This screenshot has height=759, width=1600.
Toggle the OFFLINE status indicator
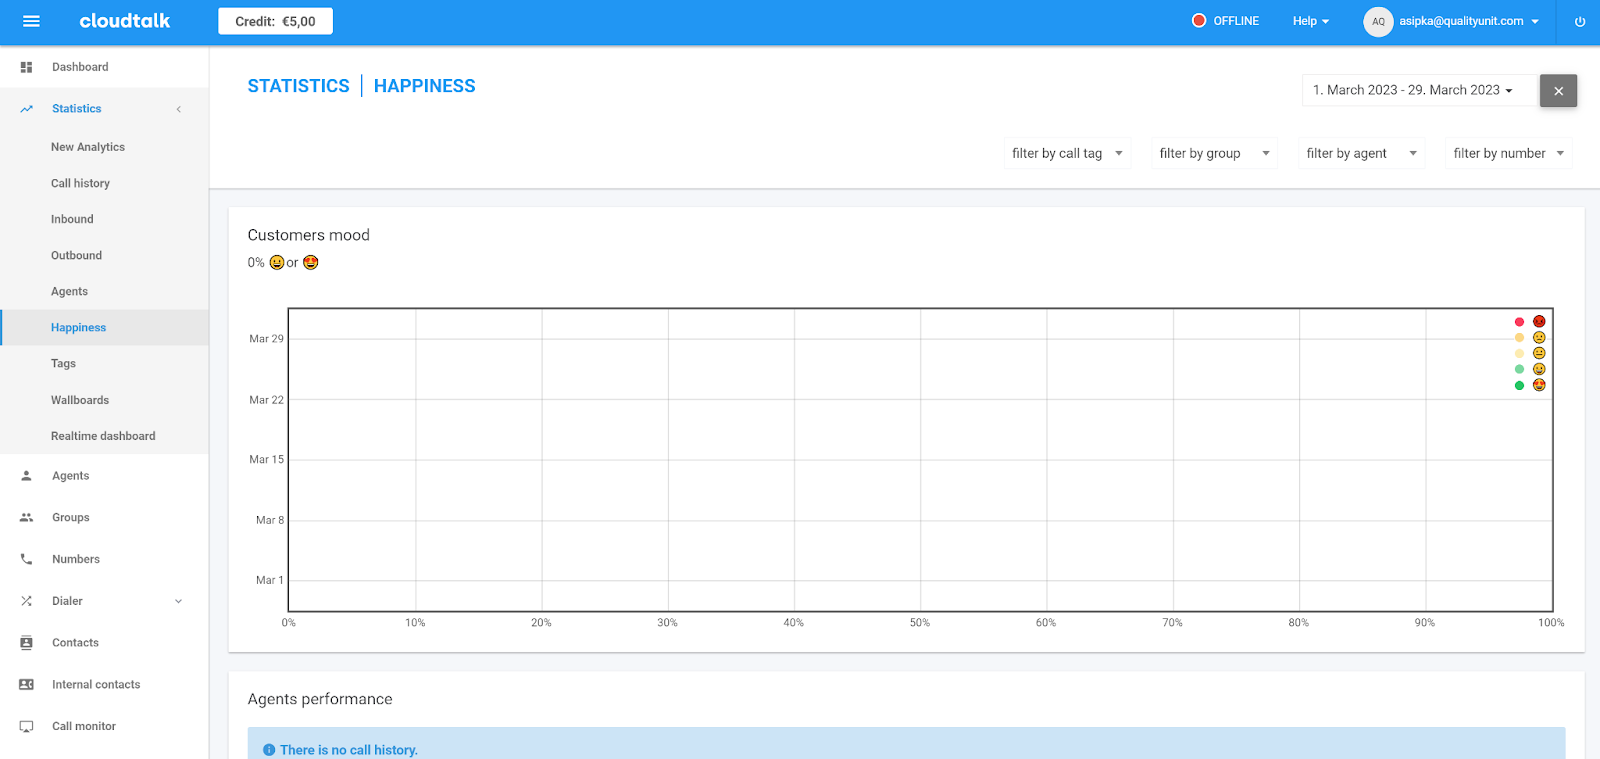(x=1225, y=21)
